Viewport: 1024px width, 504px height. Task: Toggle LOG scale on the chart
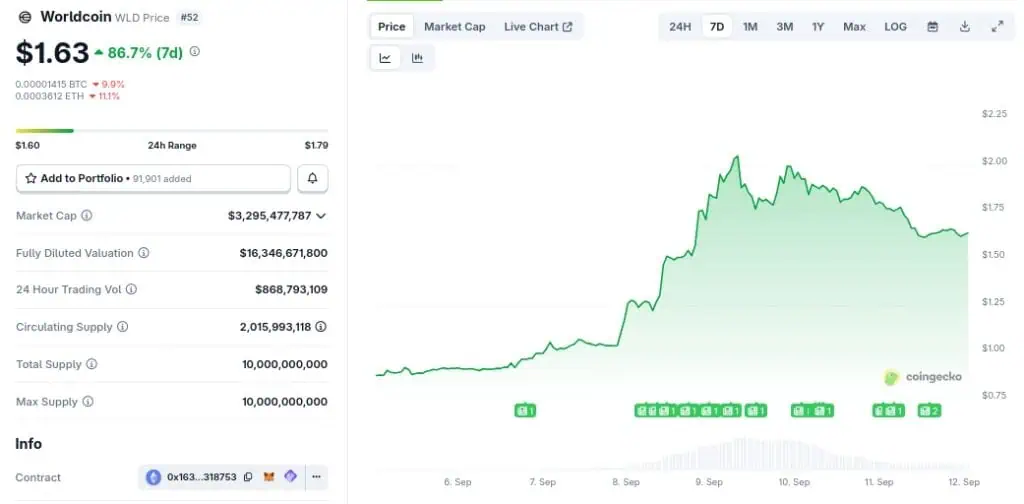895,27
